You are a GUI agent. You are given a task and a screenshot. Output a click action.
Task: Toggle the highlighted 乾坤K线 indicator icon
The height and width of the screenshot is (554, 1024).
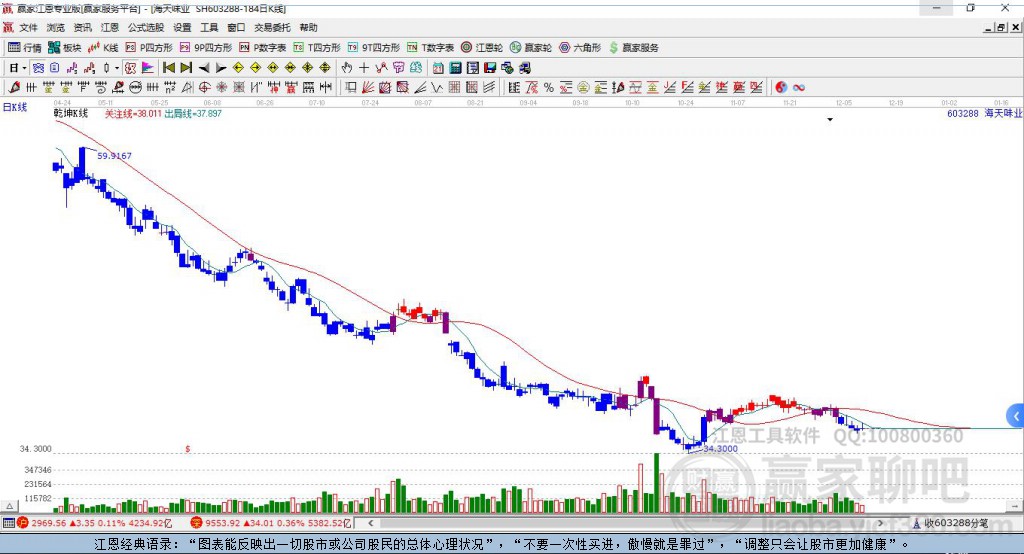(x=131, y=68)
